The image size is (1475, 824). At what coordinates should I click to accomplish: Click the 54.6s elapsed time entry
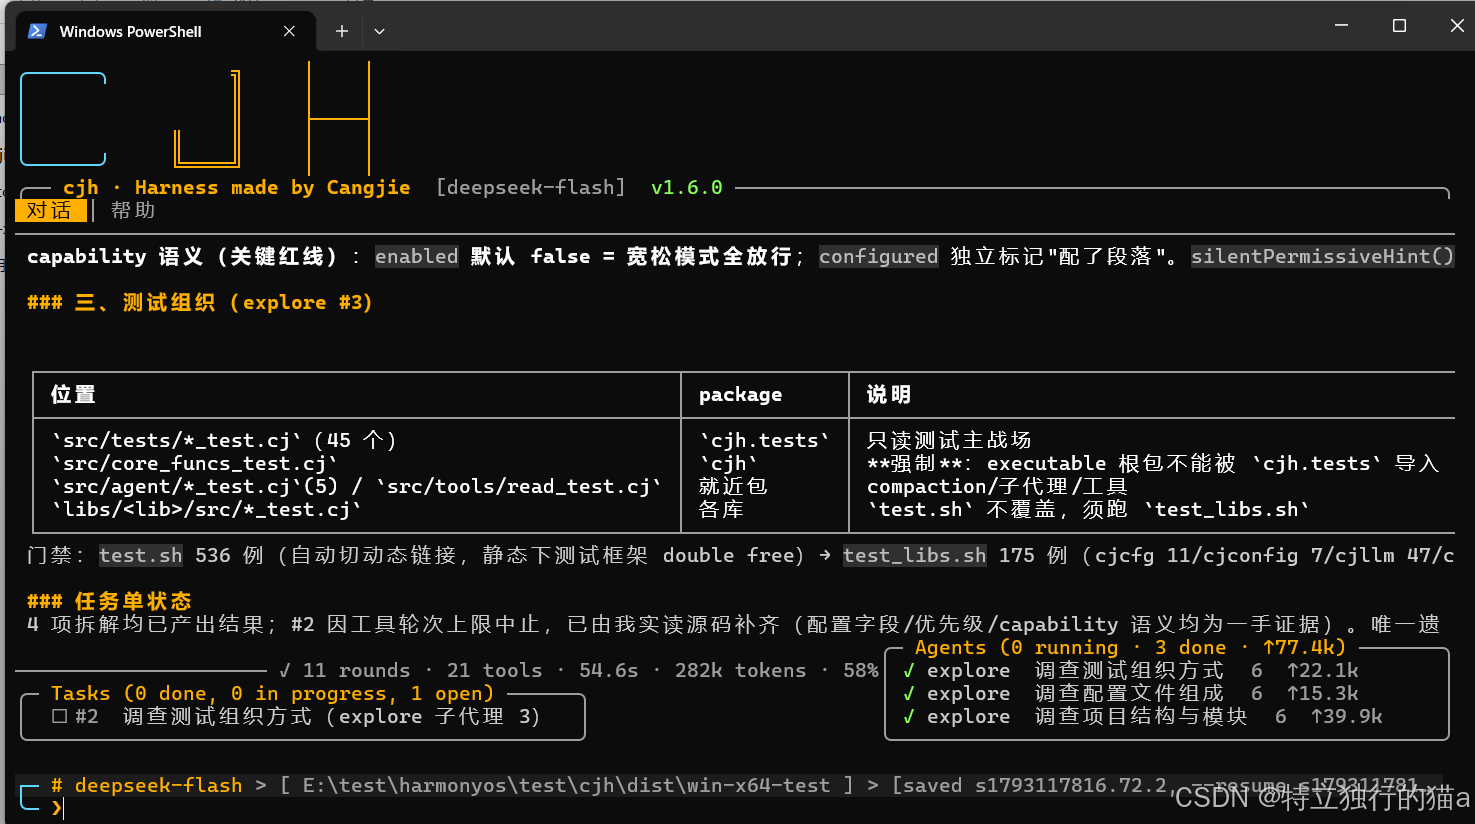click(x=608, y=670)
